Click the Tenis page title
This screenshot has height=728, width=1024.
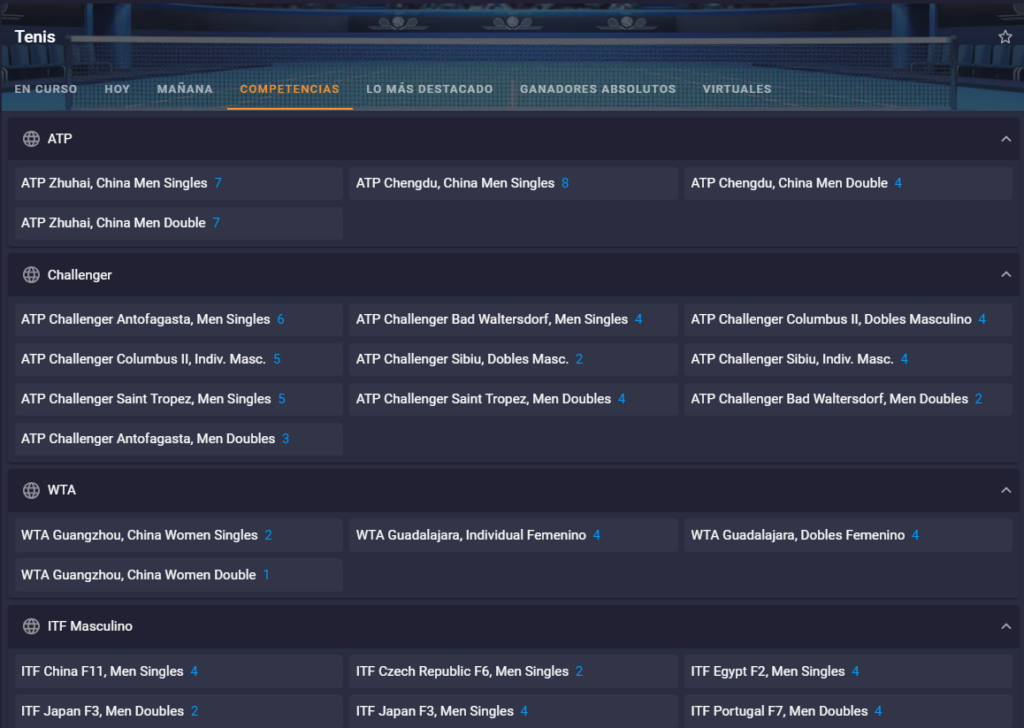point(35,37)
